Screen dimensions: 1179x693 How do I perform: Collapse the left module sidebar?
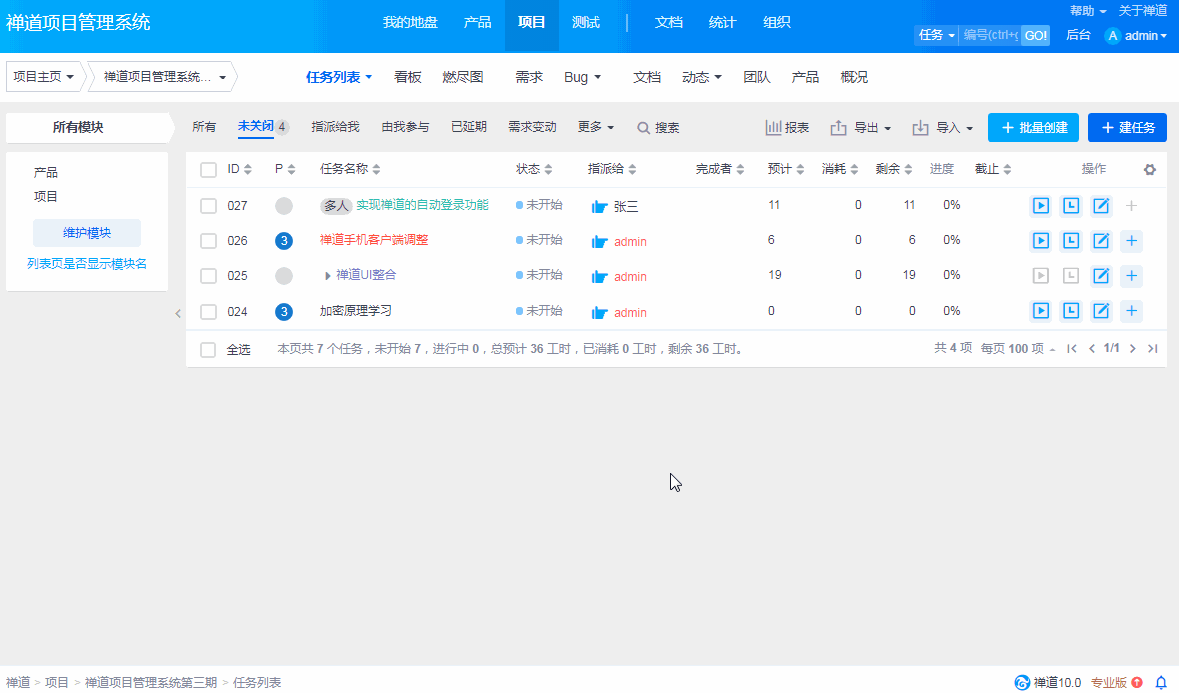(178, 313)
